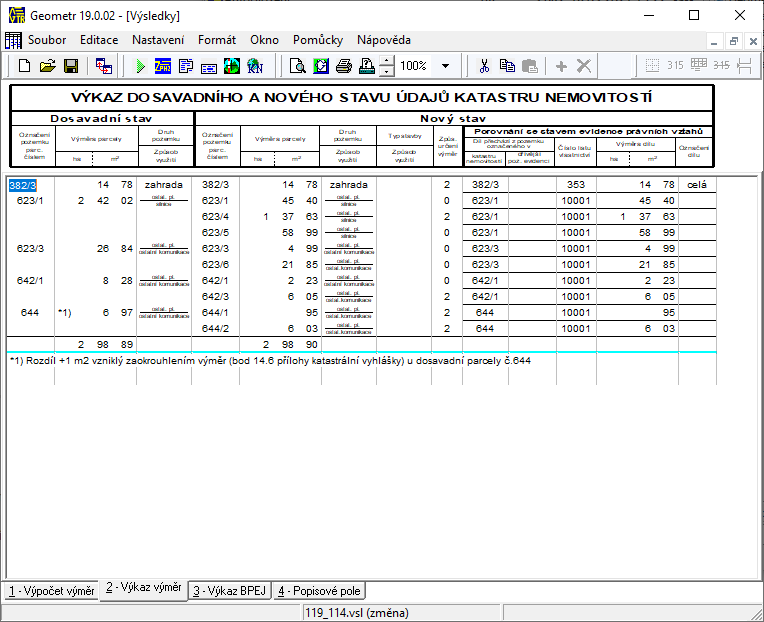Cut selection with the scissors icon
The image size is (764, 622).
coord(484,66)
